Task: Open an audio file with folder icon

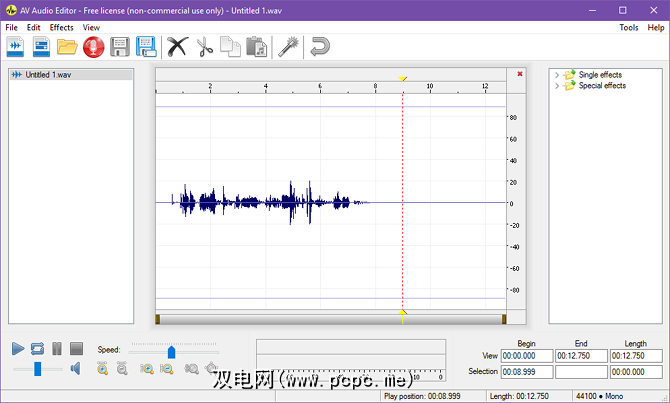Action: tap(67, 46)
